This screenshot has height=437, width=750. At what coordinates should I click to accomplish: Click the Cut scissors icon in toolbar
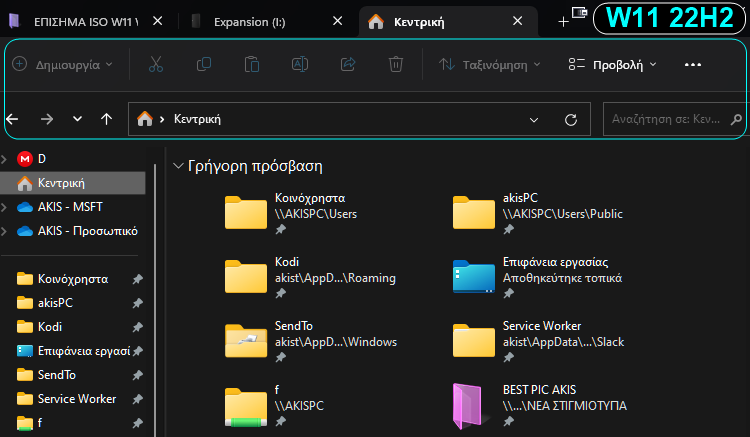(x=156, y=64)
